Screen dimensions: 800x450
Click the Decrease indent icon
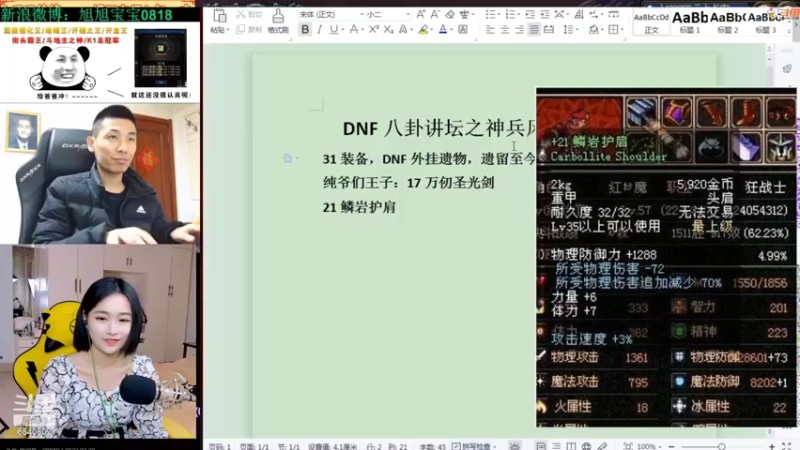[x=530, y=14]
